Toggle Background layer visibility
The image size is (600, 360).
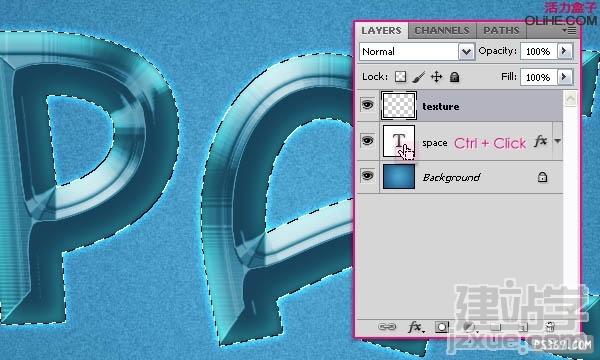tap(367, 176)
